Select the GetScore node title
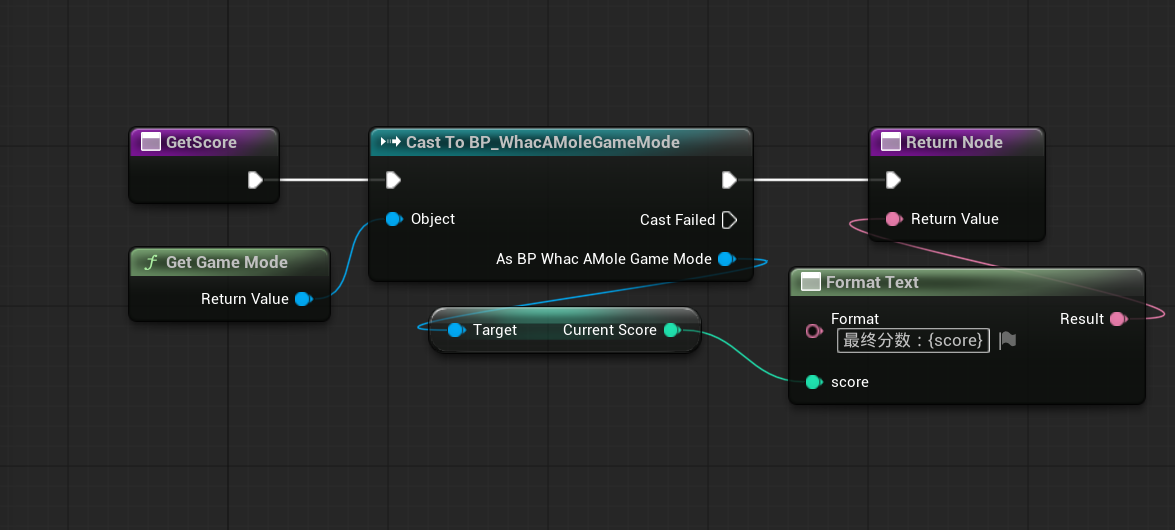 [201, 142]
